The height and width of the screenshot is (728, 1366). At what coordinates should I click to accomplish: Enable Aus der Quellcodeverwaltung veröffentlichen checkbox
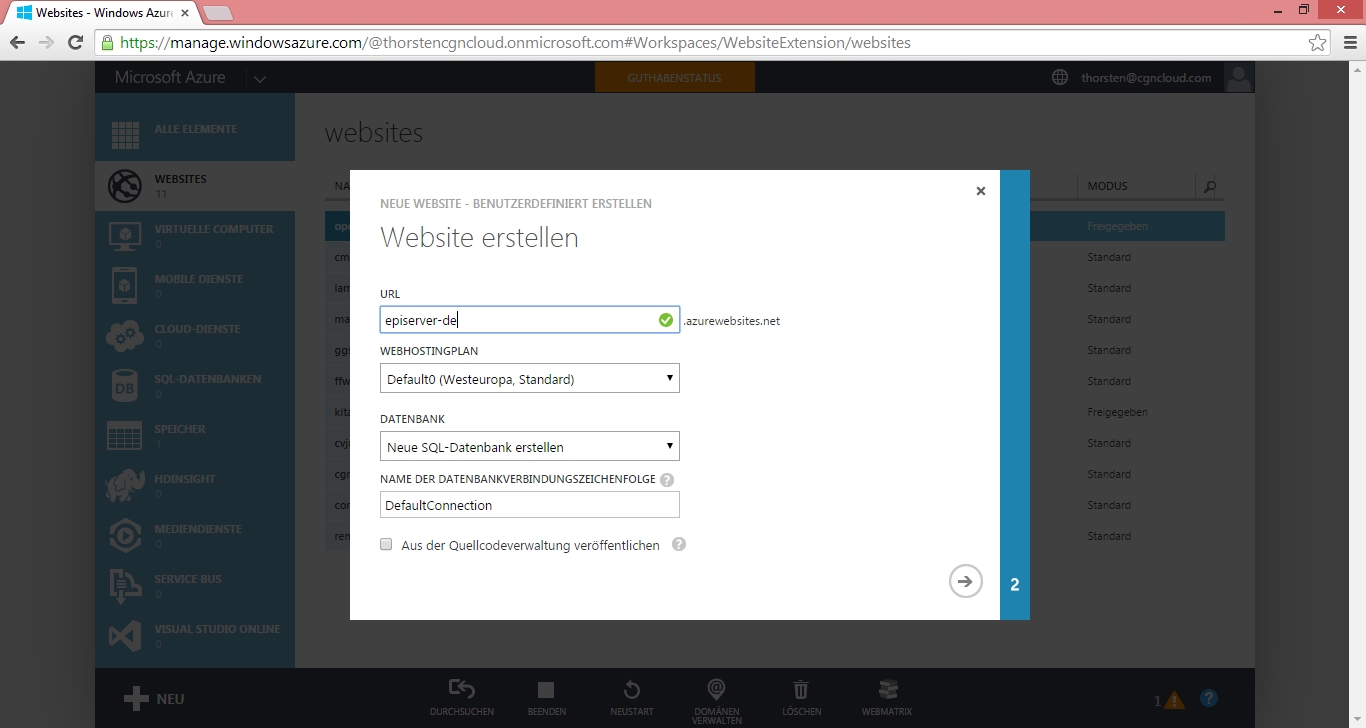click(x=386, y=545)
